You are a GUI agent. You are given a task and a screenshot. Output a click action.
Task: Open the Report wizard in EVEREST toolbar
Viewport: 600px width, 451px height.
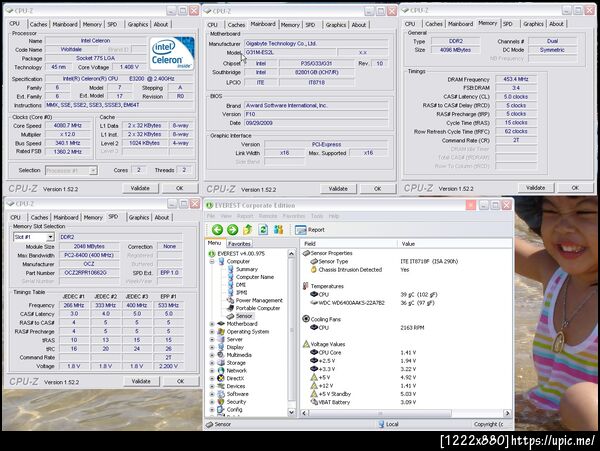pyautogui.click(x=310, y=230)
